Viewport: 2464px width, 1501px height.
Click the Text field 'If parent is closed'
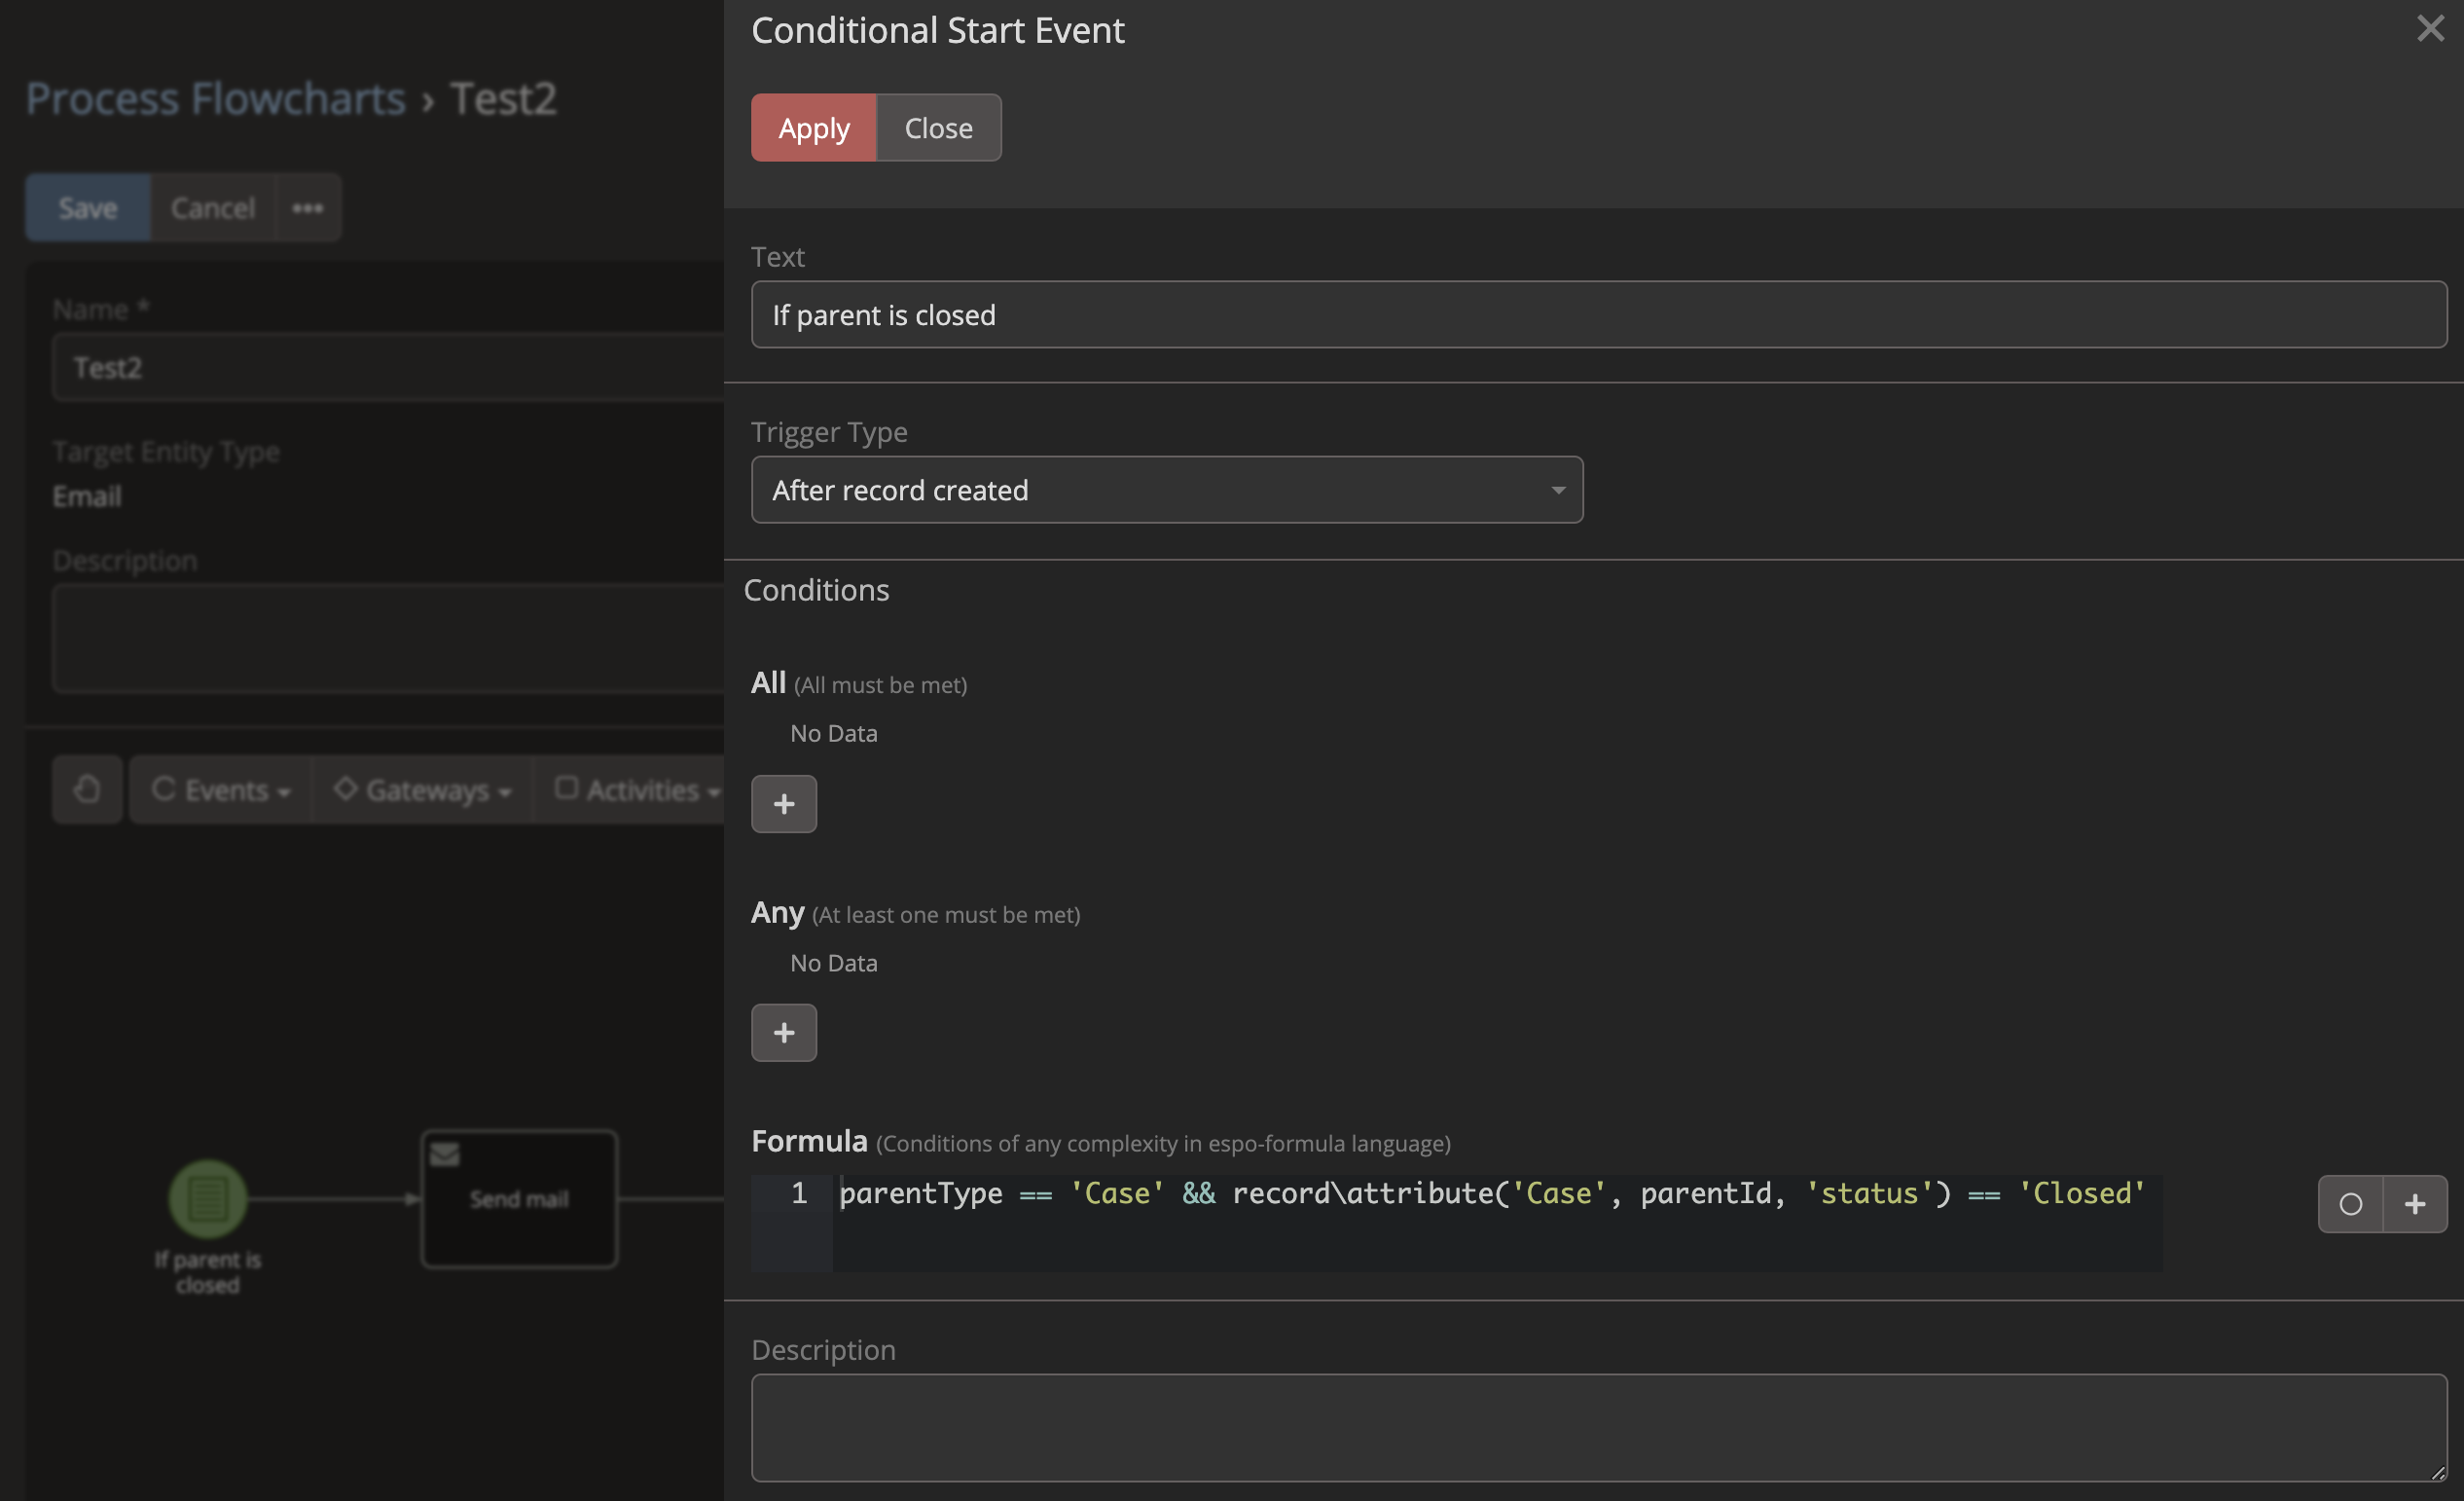(x=1597, y=315)
